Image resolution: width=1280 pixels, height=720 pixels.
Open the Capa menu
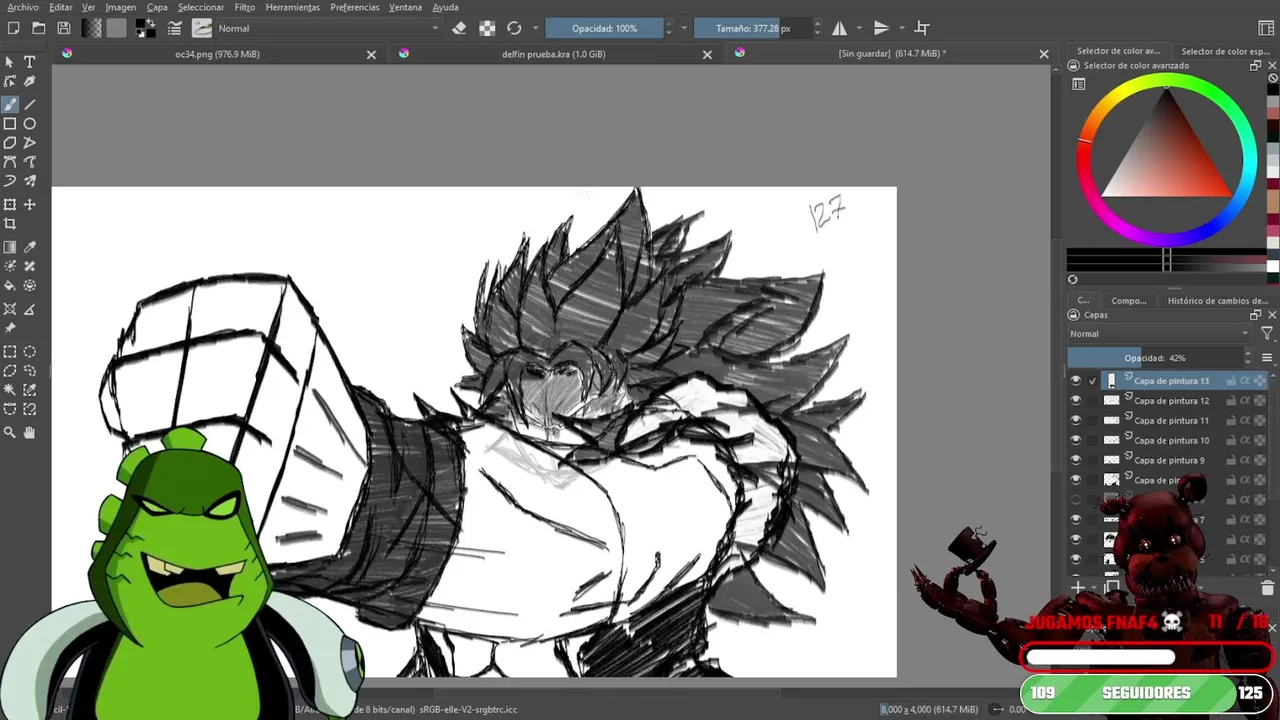(157, 7)
